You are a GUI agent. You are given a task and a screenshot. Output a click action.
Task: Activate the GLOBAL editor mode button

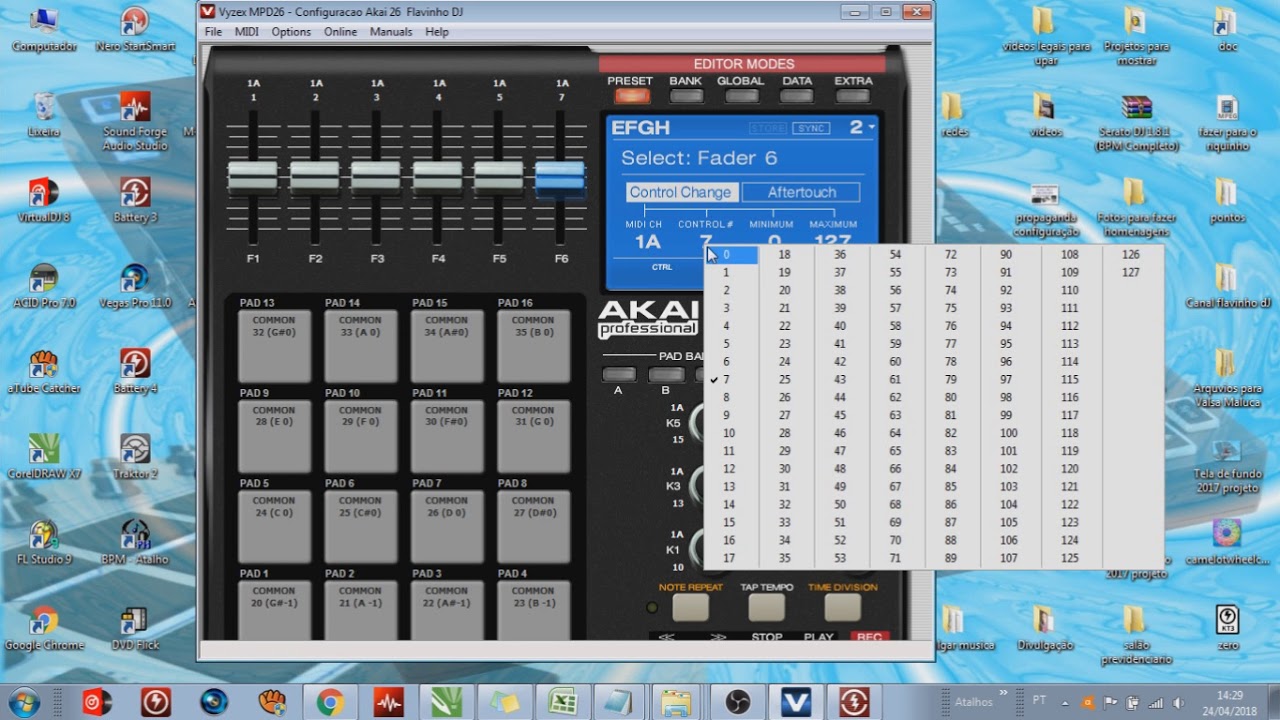(x=741, y=96)
